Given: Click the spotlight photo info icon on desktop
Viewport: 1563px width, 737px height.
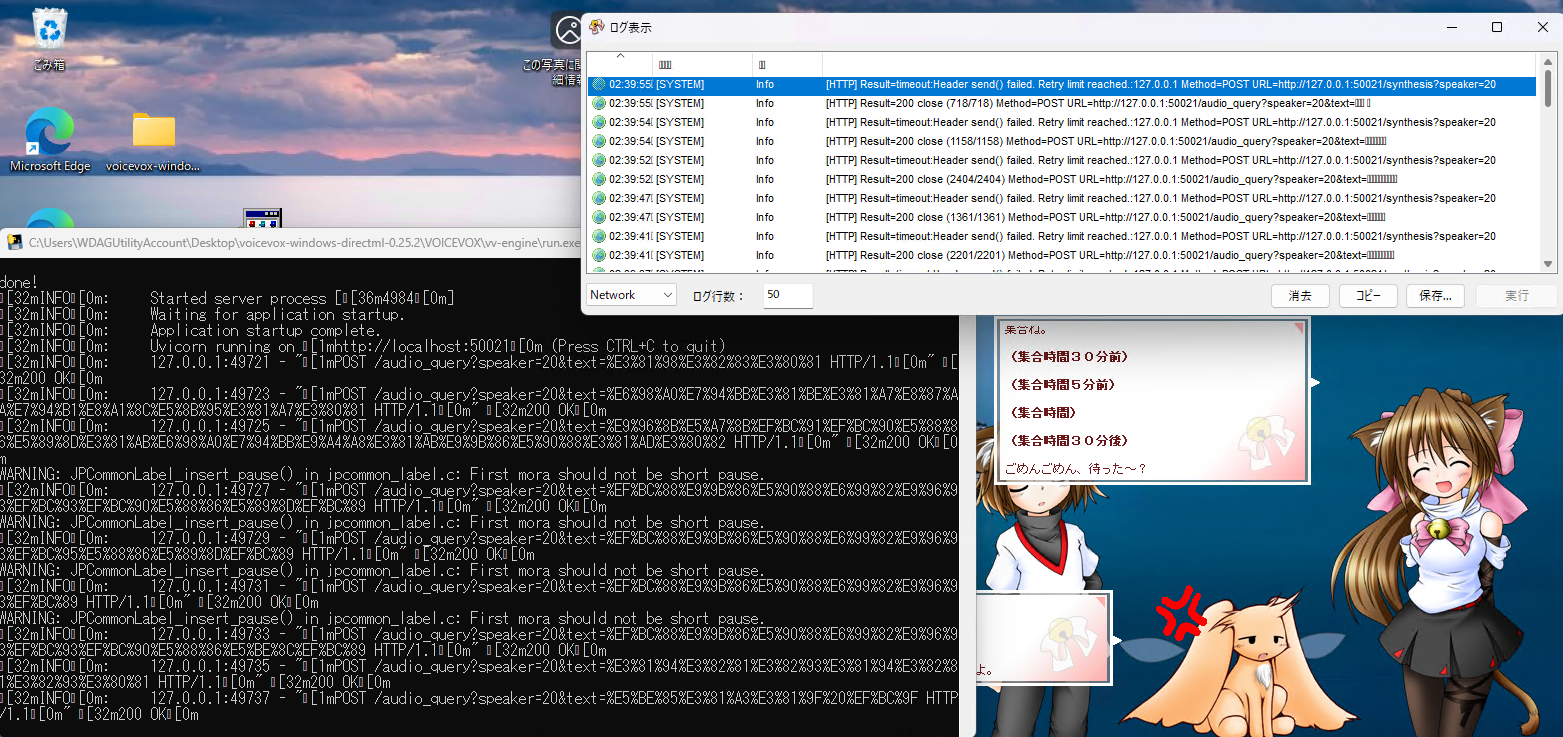Looking at the screenshot, I should click(567, 30).
